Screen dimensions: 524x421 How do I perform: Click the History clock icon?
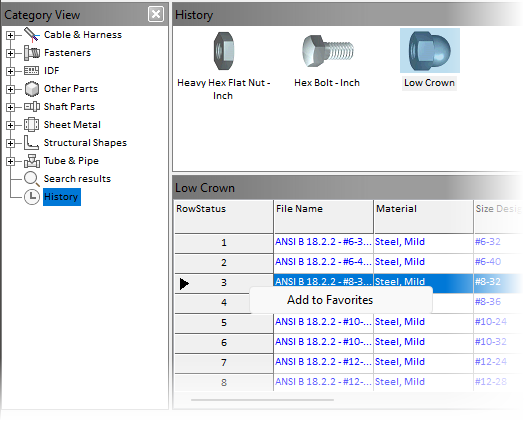click(32, 197)
